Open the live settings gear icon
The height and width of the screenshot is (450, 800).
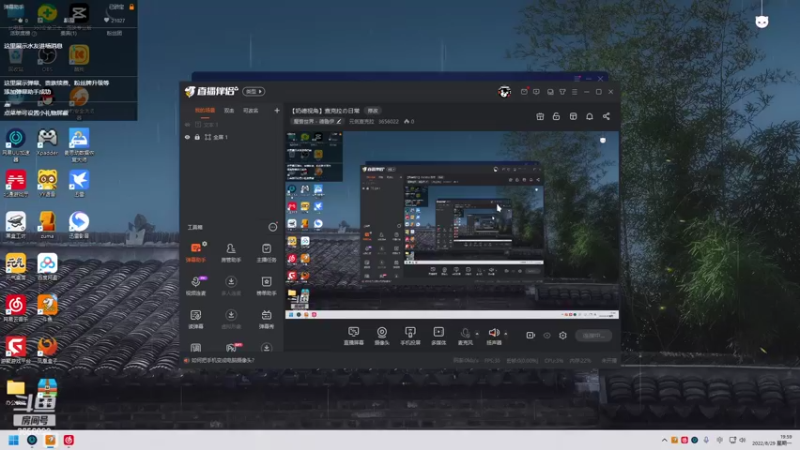[x=563, y=335]
